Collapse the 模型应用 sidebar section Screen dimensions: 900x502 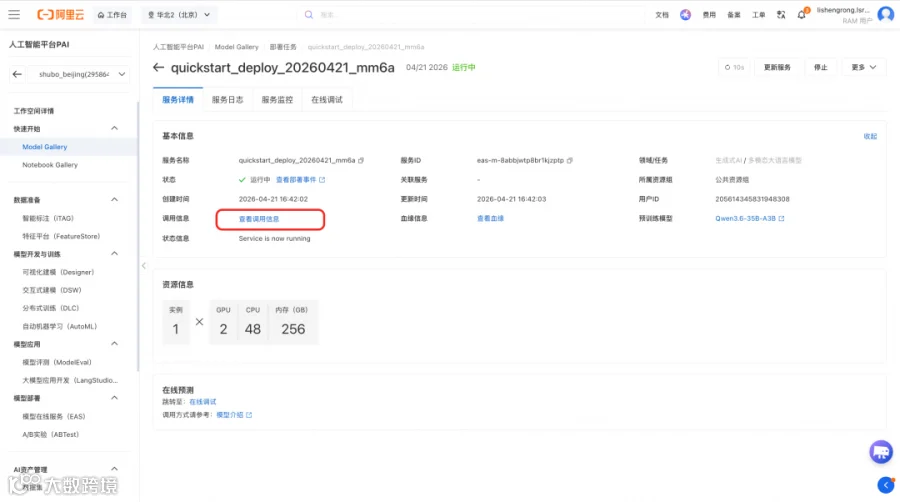(x=114, y=344)
